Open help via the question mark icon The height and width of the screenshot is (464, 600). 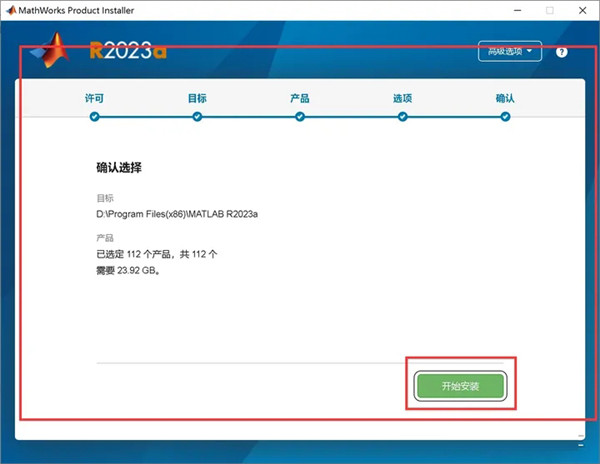coord(561,52)
